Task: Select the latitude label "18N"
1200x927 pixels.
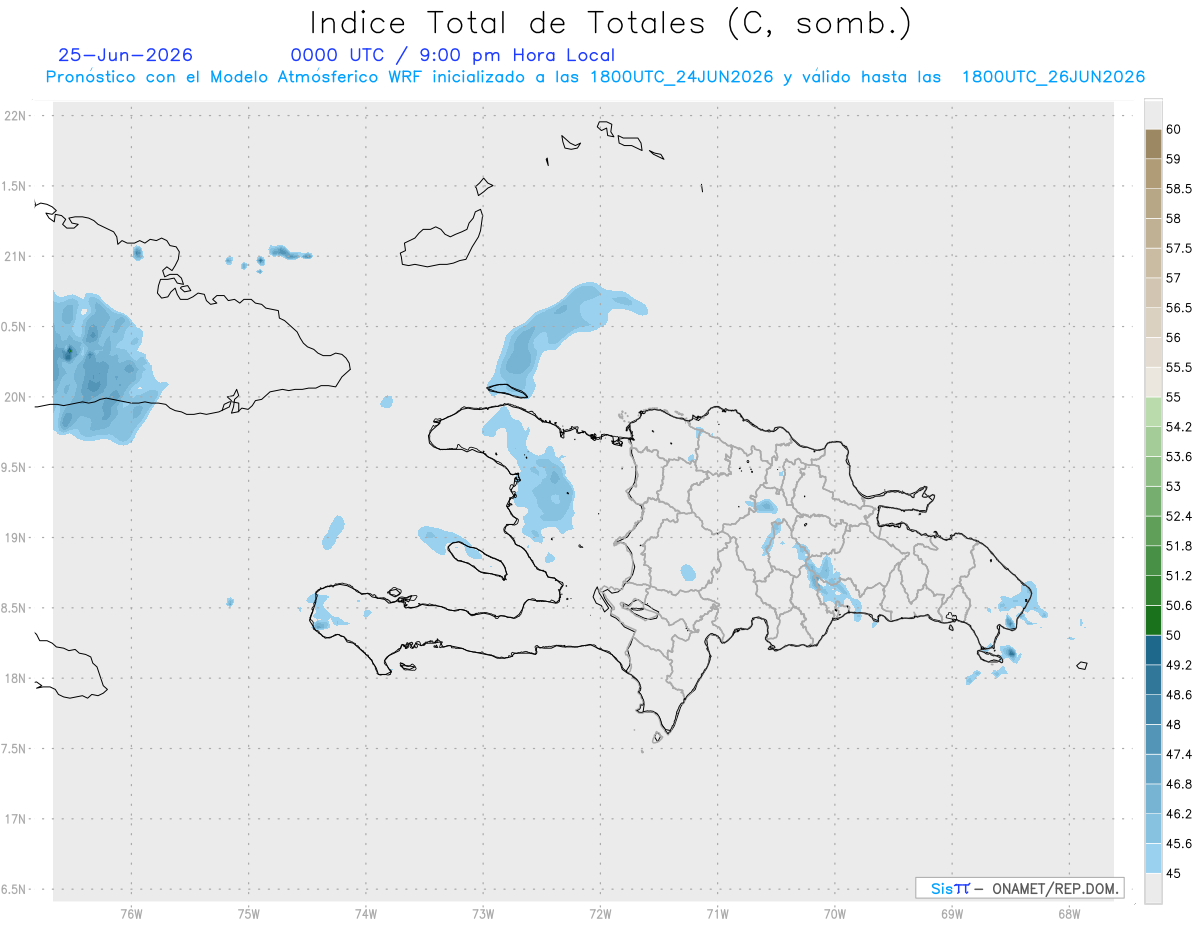Action: 16,679
